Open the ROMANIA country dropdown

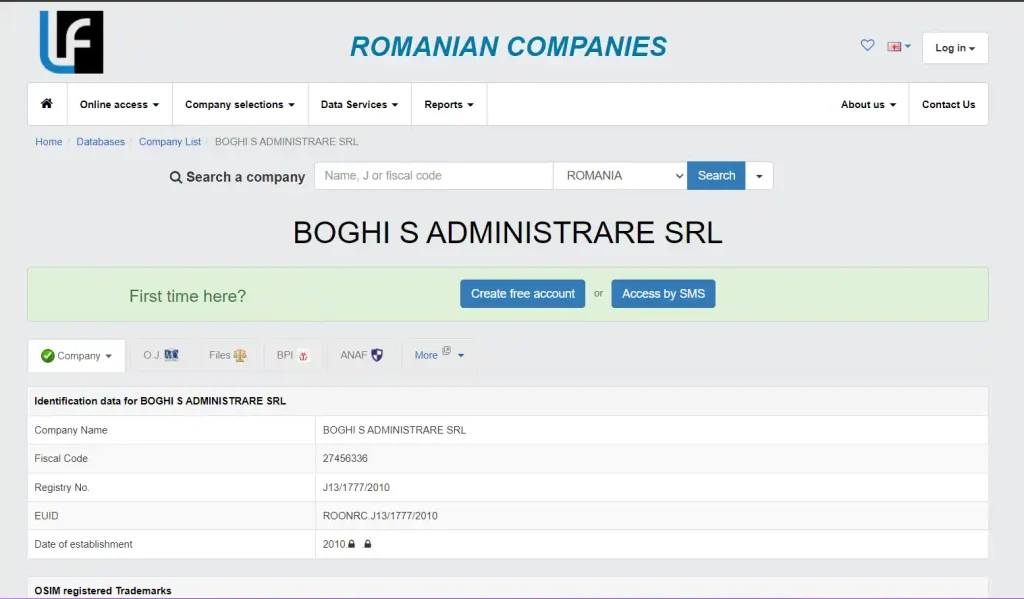(620, 176)
